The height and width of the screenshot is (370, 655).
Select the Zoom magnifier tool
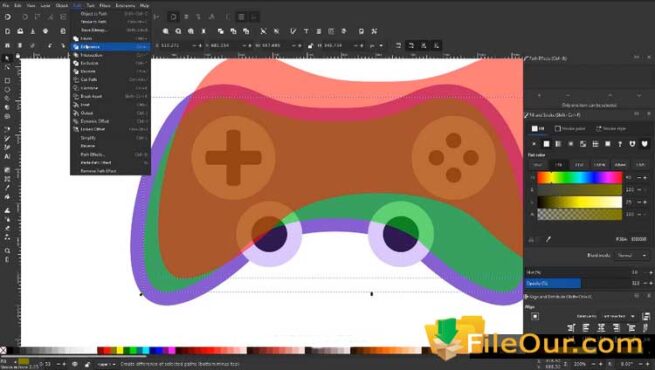coord(7,251)
